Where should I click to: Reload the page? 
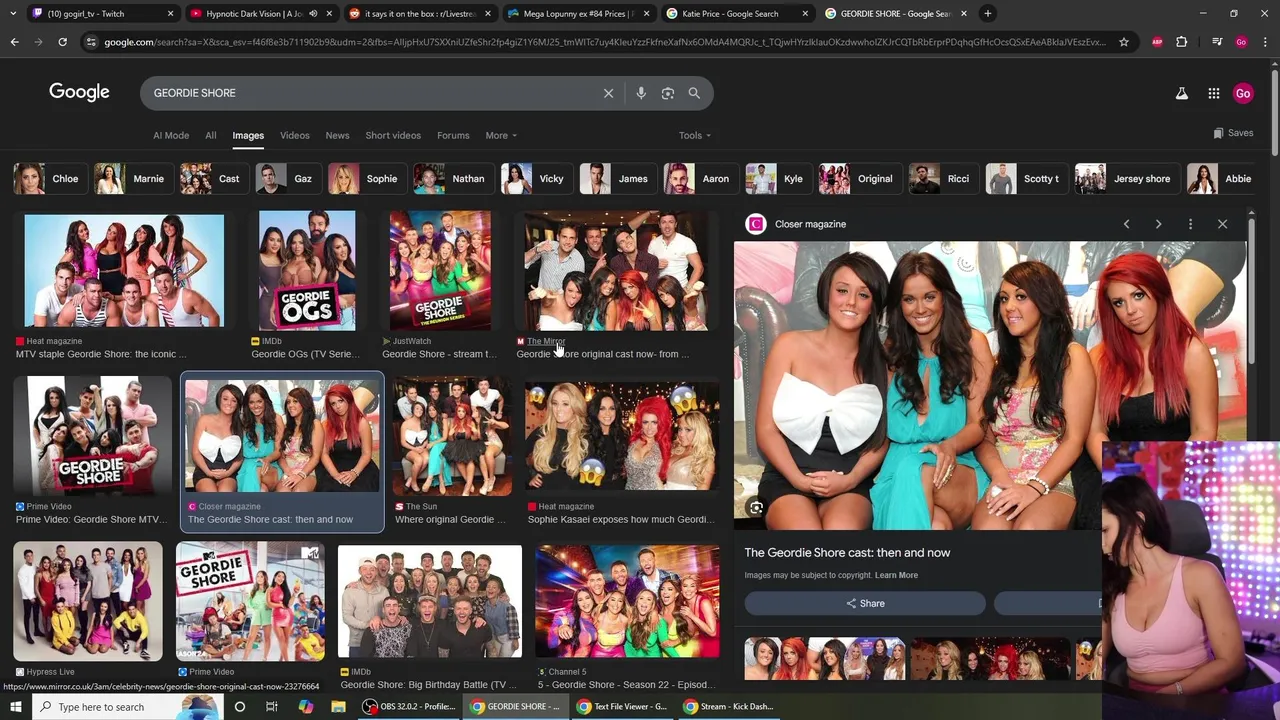(x=62, y=42)
